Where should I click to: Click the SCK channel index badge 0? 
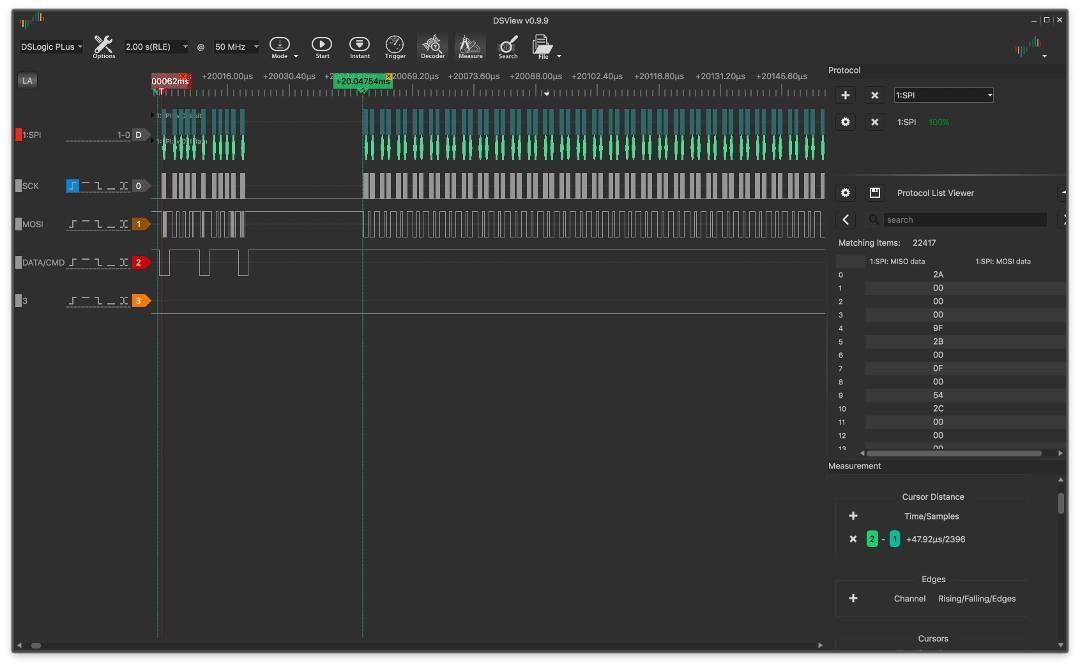140,185
